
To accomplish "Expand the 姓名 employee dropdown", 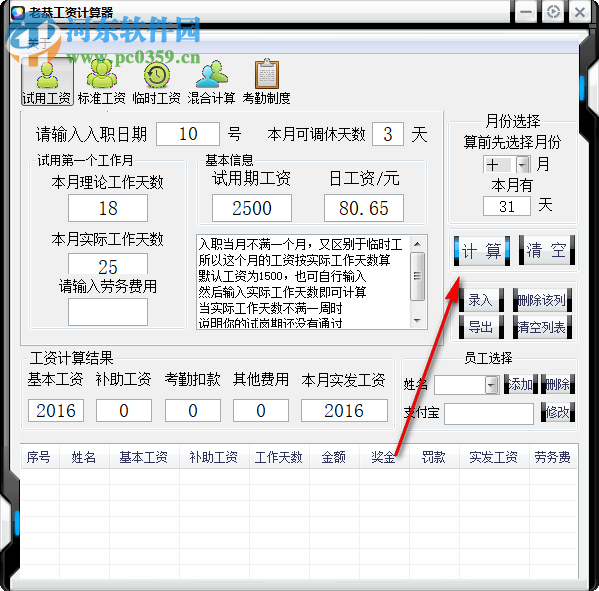I will [492, 385].
